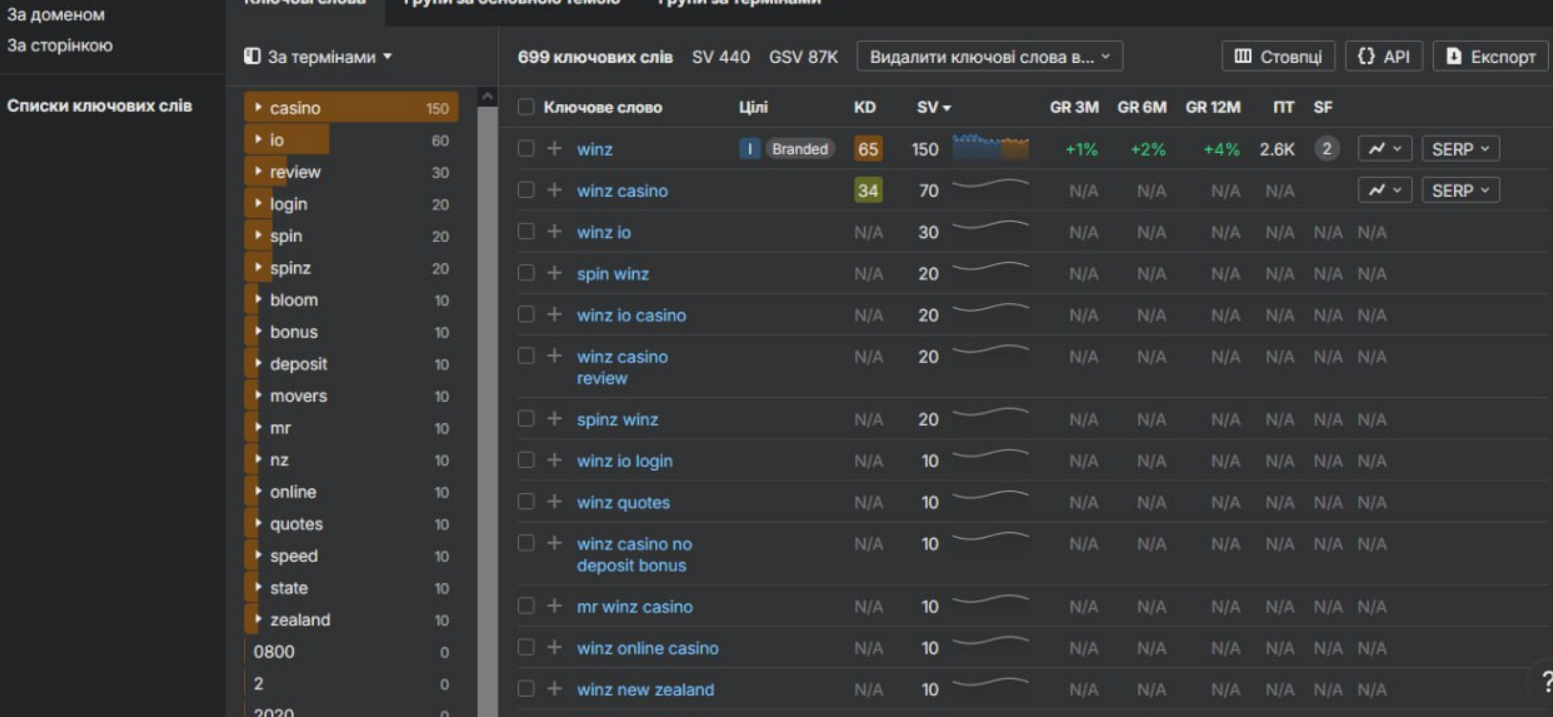Add "winz io casino" using the plus icon
This screenshot has height=717, width=1553.
click(x=554, y=315)
